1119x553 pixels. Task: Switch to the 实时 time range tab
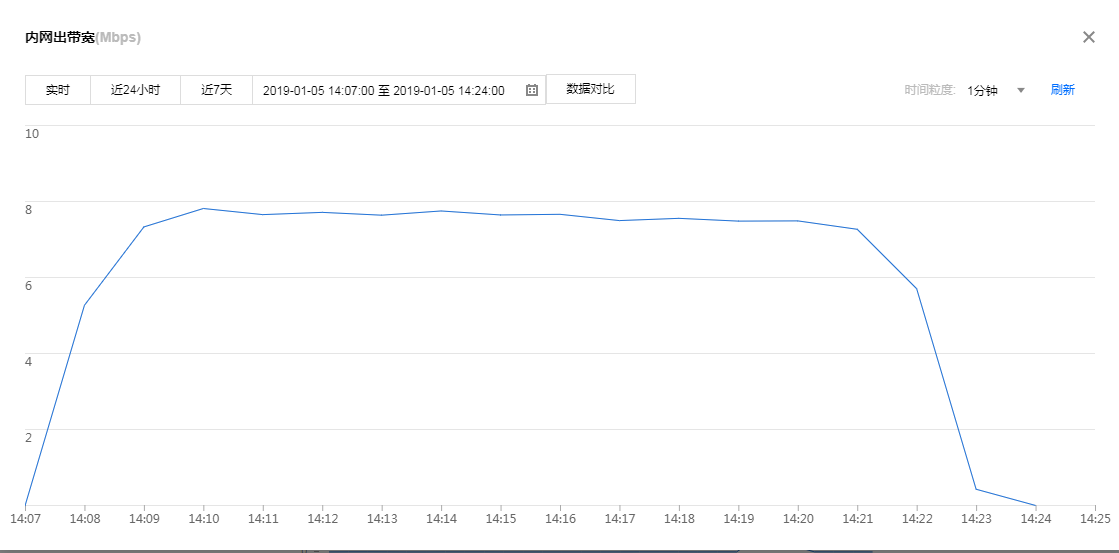(58, 90)
